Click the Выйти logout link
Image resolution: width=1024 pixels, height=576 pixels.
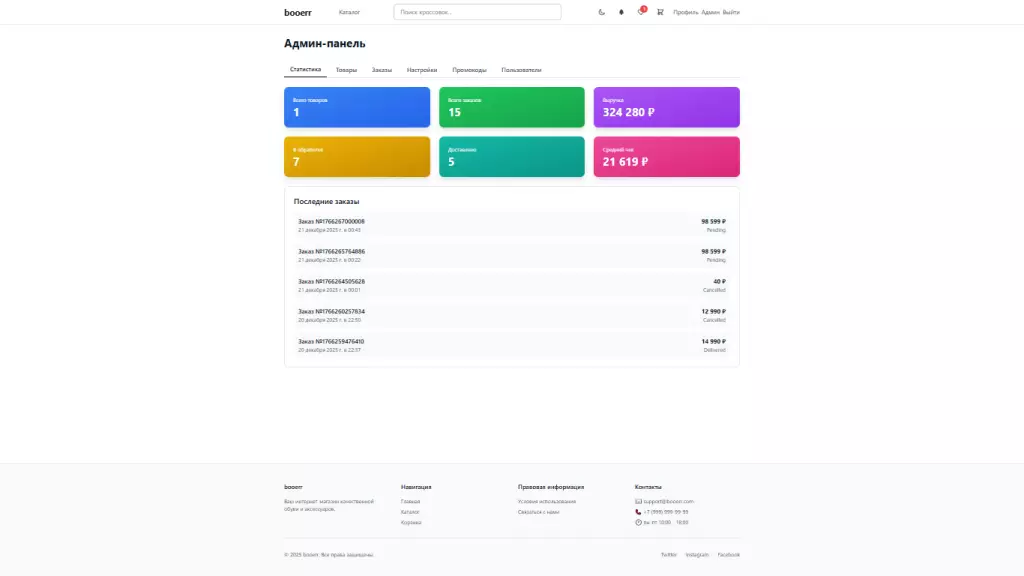pos(731,12)
